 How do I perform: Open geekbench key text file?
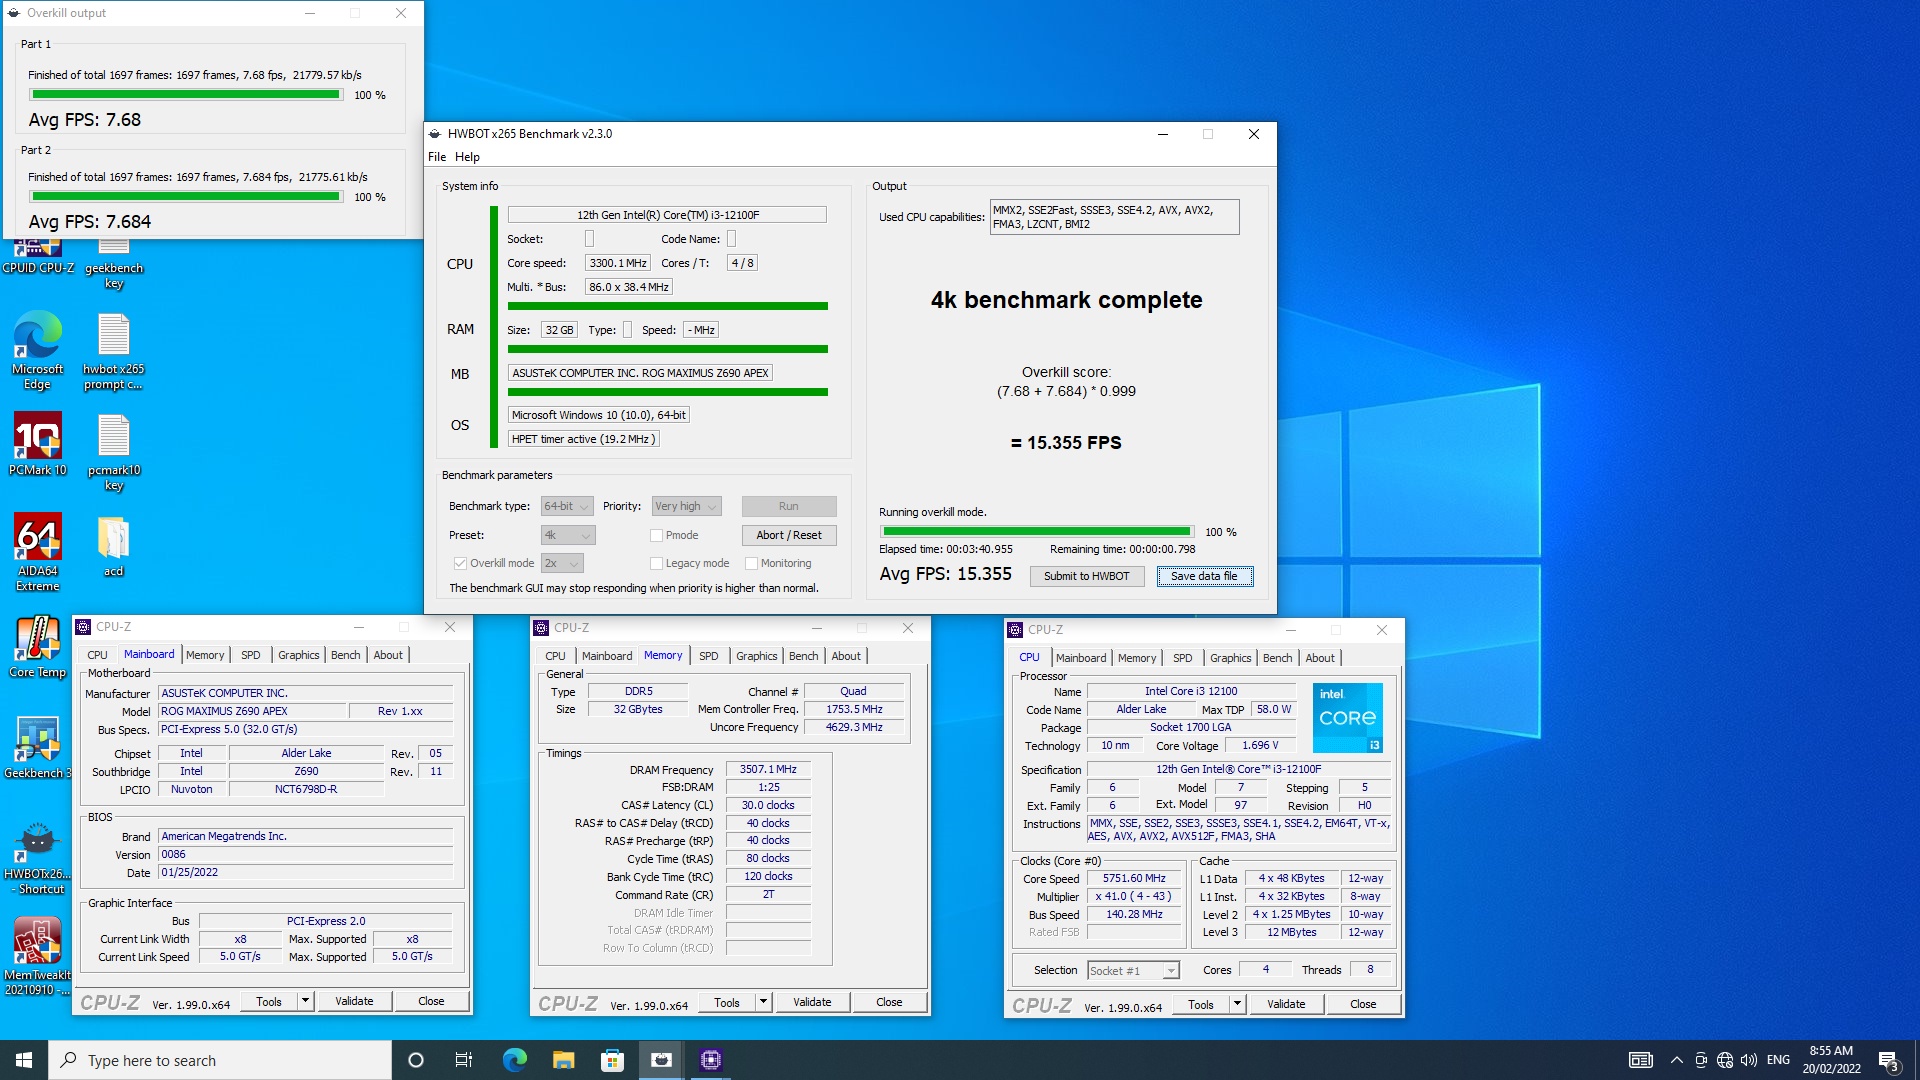(x=114, y=264)
